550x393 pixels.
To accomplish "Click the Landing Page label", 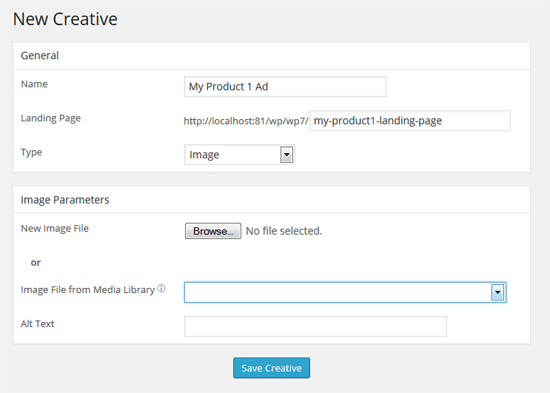I will click(x=51, y=118).
